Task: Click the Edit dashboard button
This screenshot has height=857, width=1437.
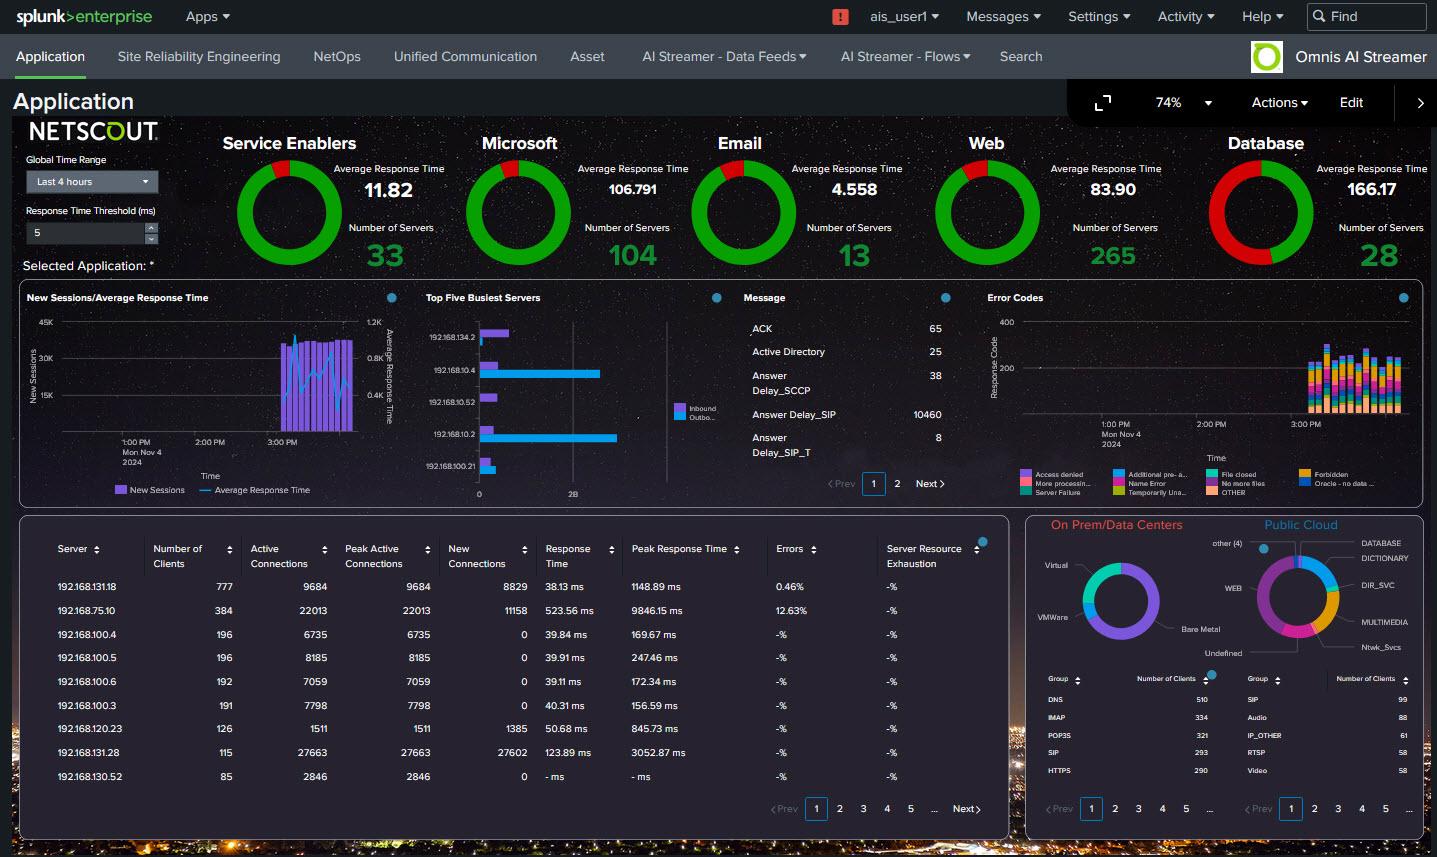Action: pyautogui.click(x=1351, y=103)
